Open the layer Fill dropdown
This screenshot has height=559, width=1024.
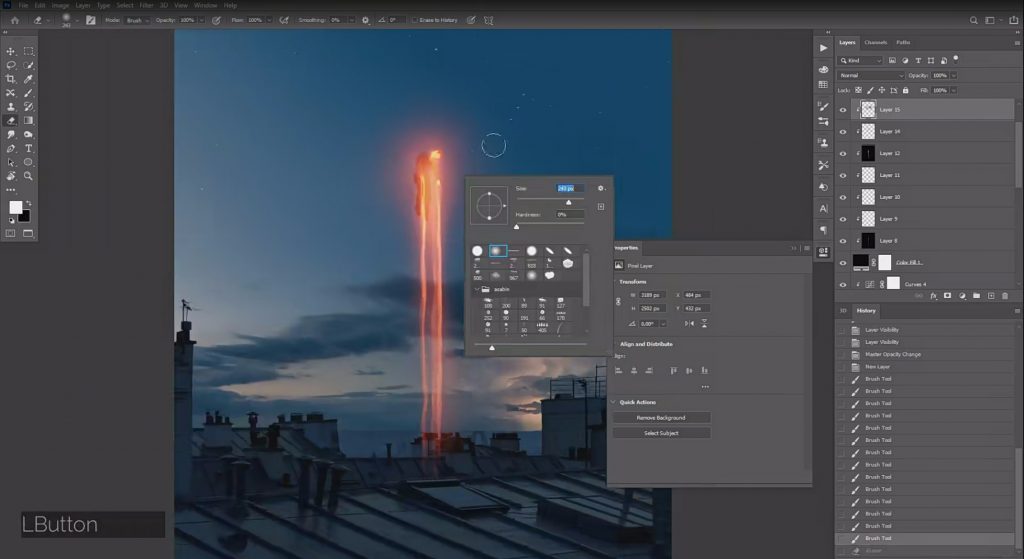(x=954, y=91)
